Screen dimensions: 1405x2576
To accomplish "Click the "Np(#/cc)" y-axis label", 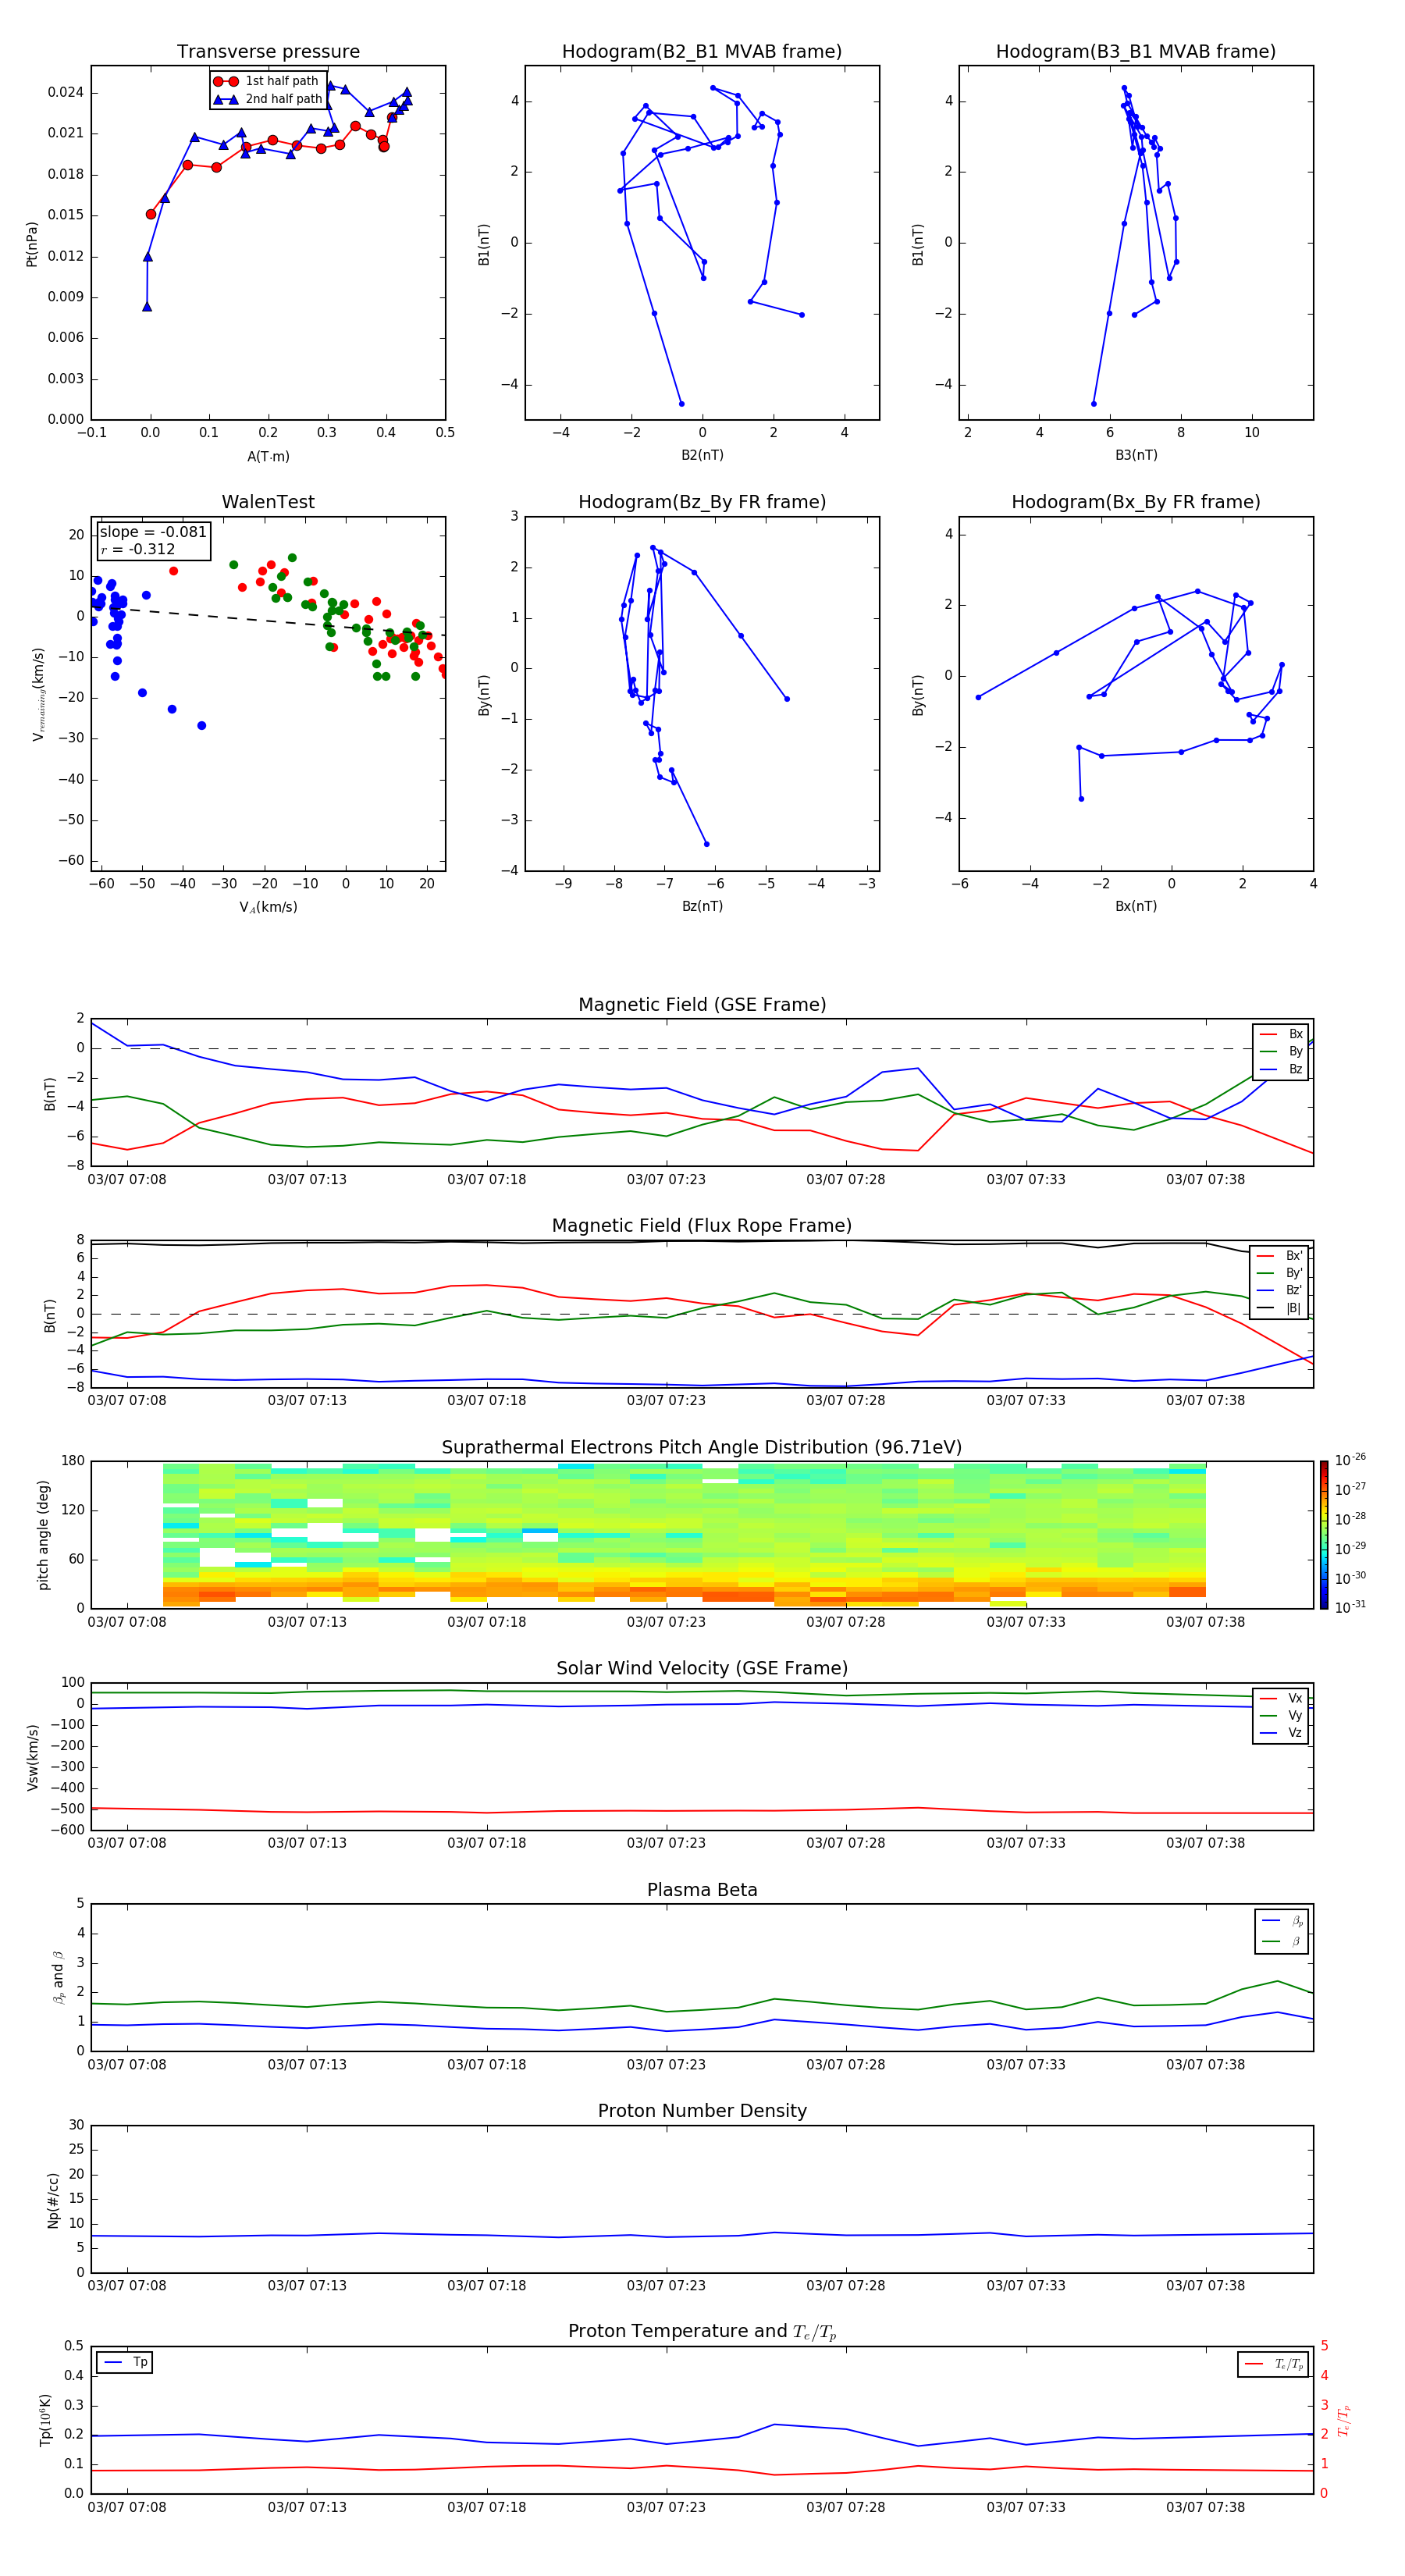I will pyautogui.click(x=53, y=2200).
